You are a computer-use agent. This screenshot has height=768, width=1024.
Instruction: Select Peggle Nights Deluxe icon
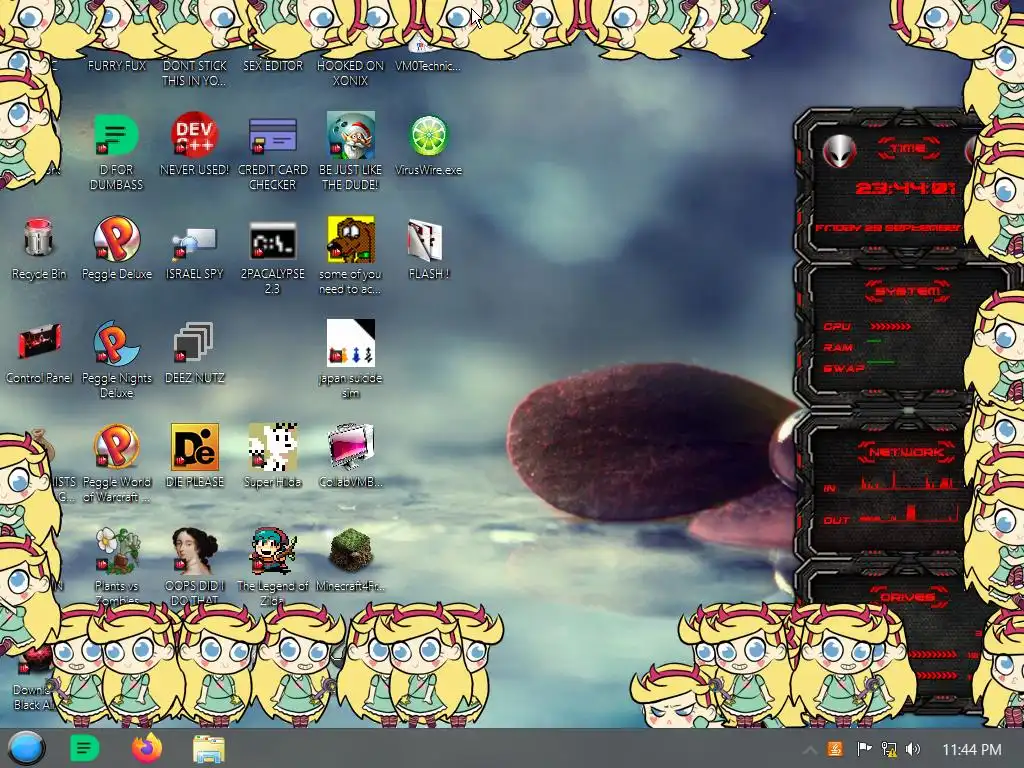pos(116,344)
